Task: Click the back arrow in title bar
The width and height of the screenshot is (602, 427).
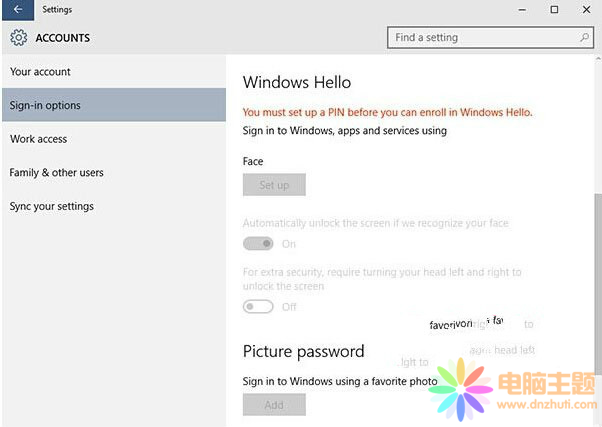Action: point(18,10)
